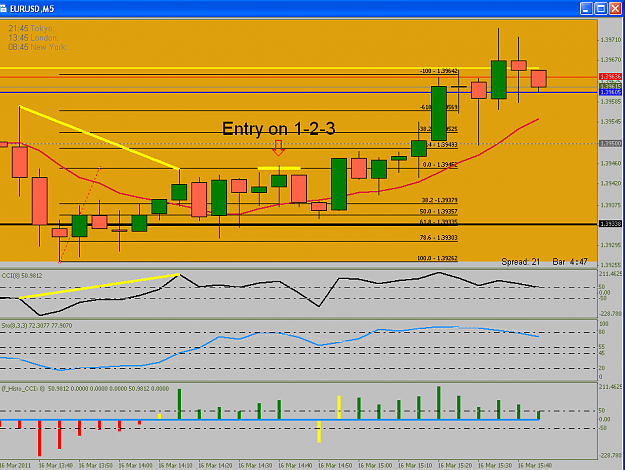Open the chart window system menu icon

pos(3,8)
